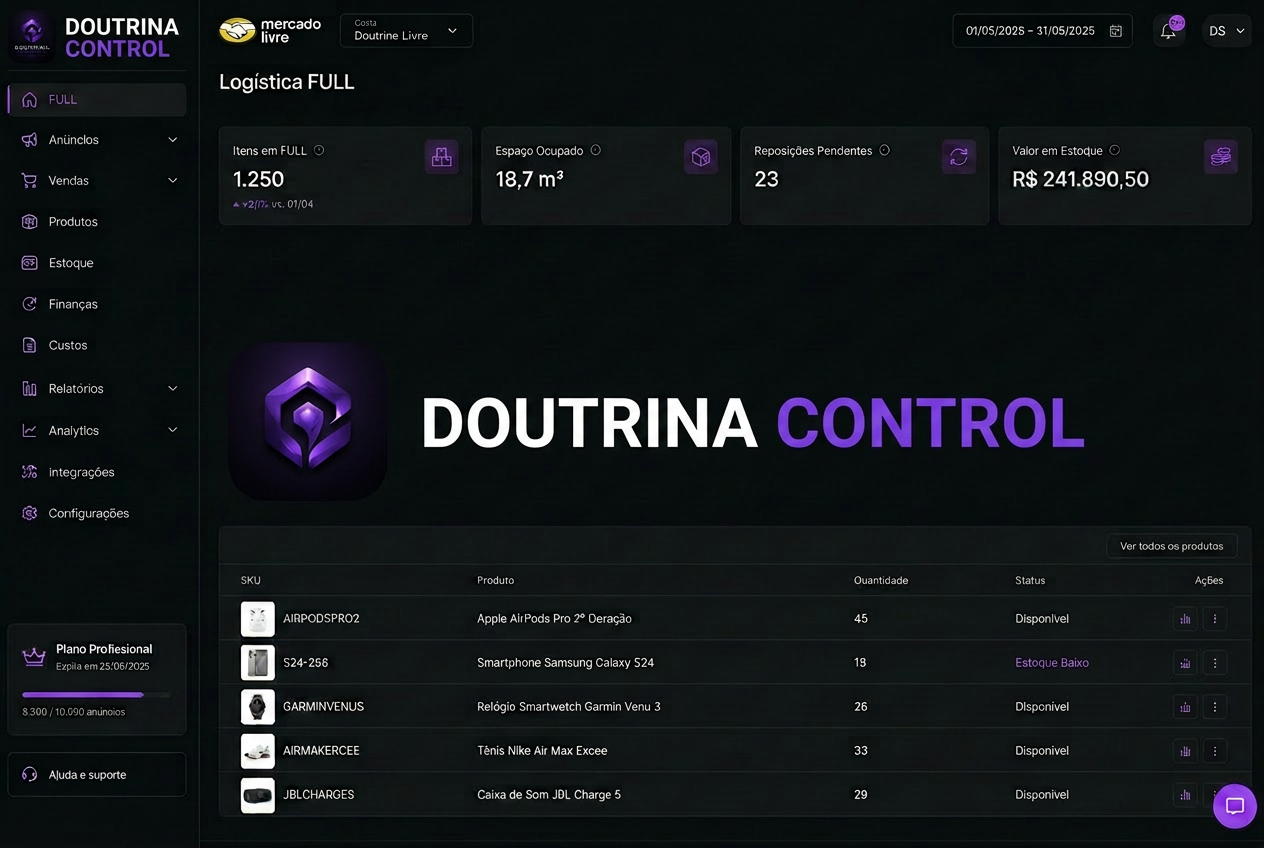Screen dimensions: 1264x848
Task: Click the Estoque Baixo status
Action: pyautogui.click(x=1052, y=663)
